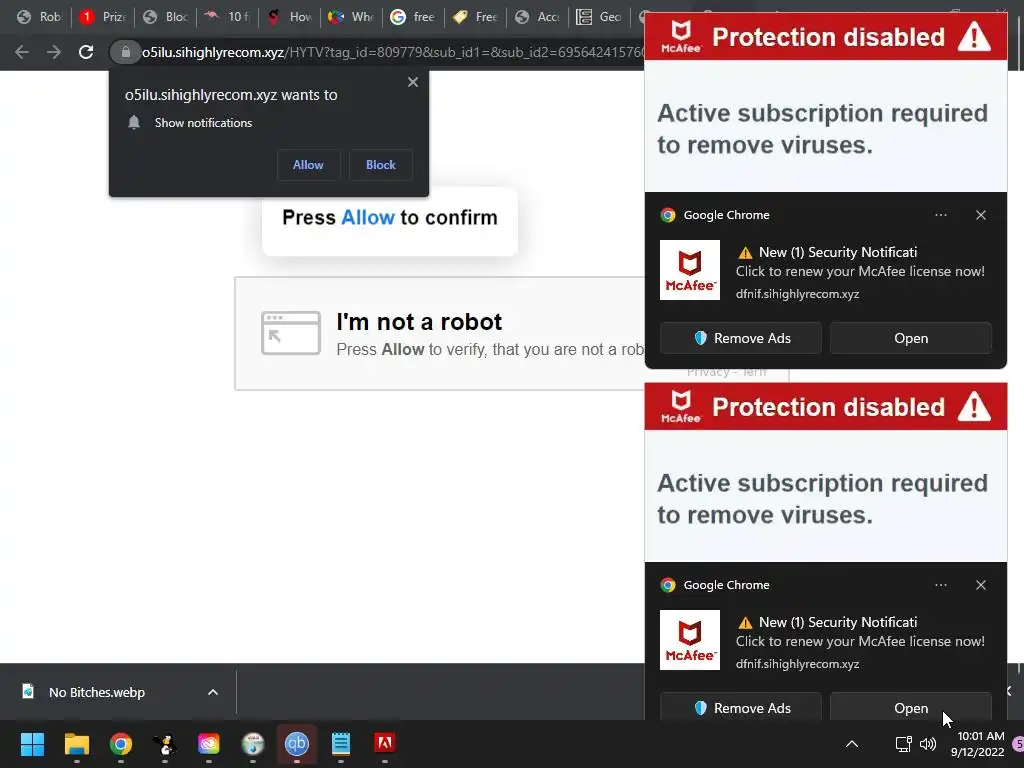The height and width of the screenshot is (768, 1024).
Task: Open the Adobe app from the taskbar
Action: [x=385, y=744]
